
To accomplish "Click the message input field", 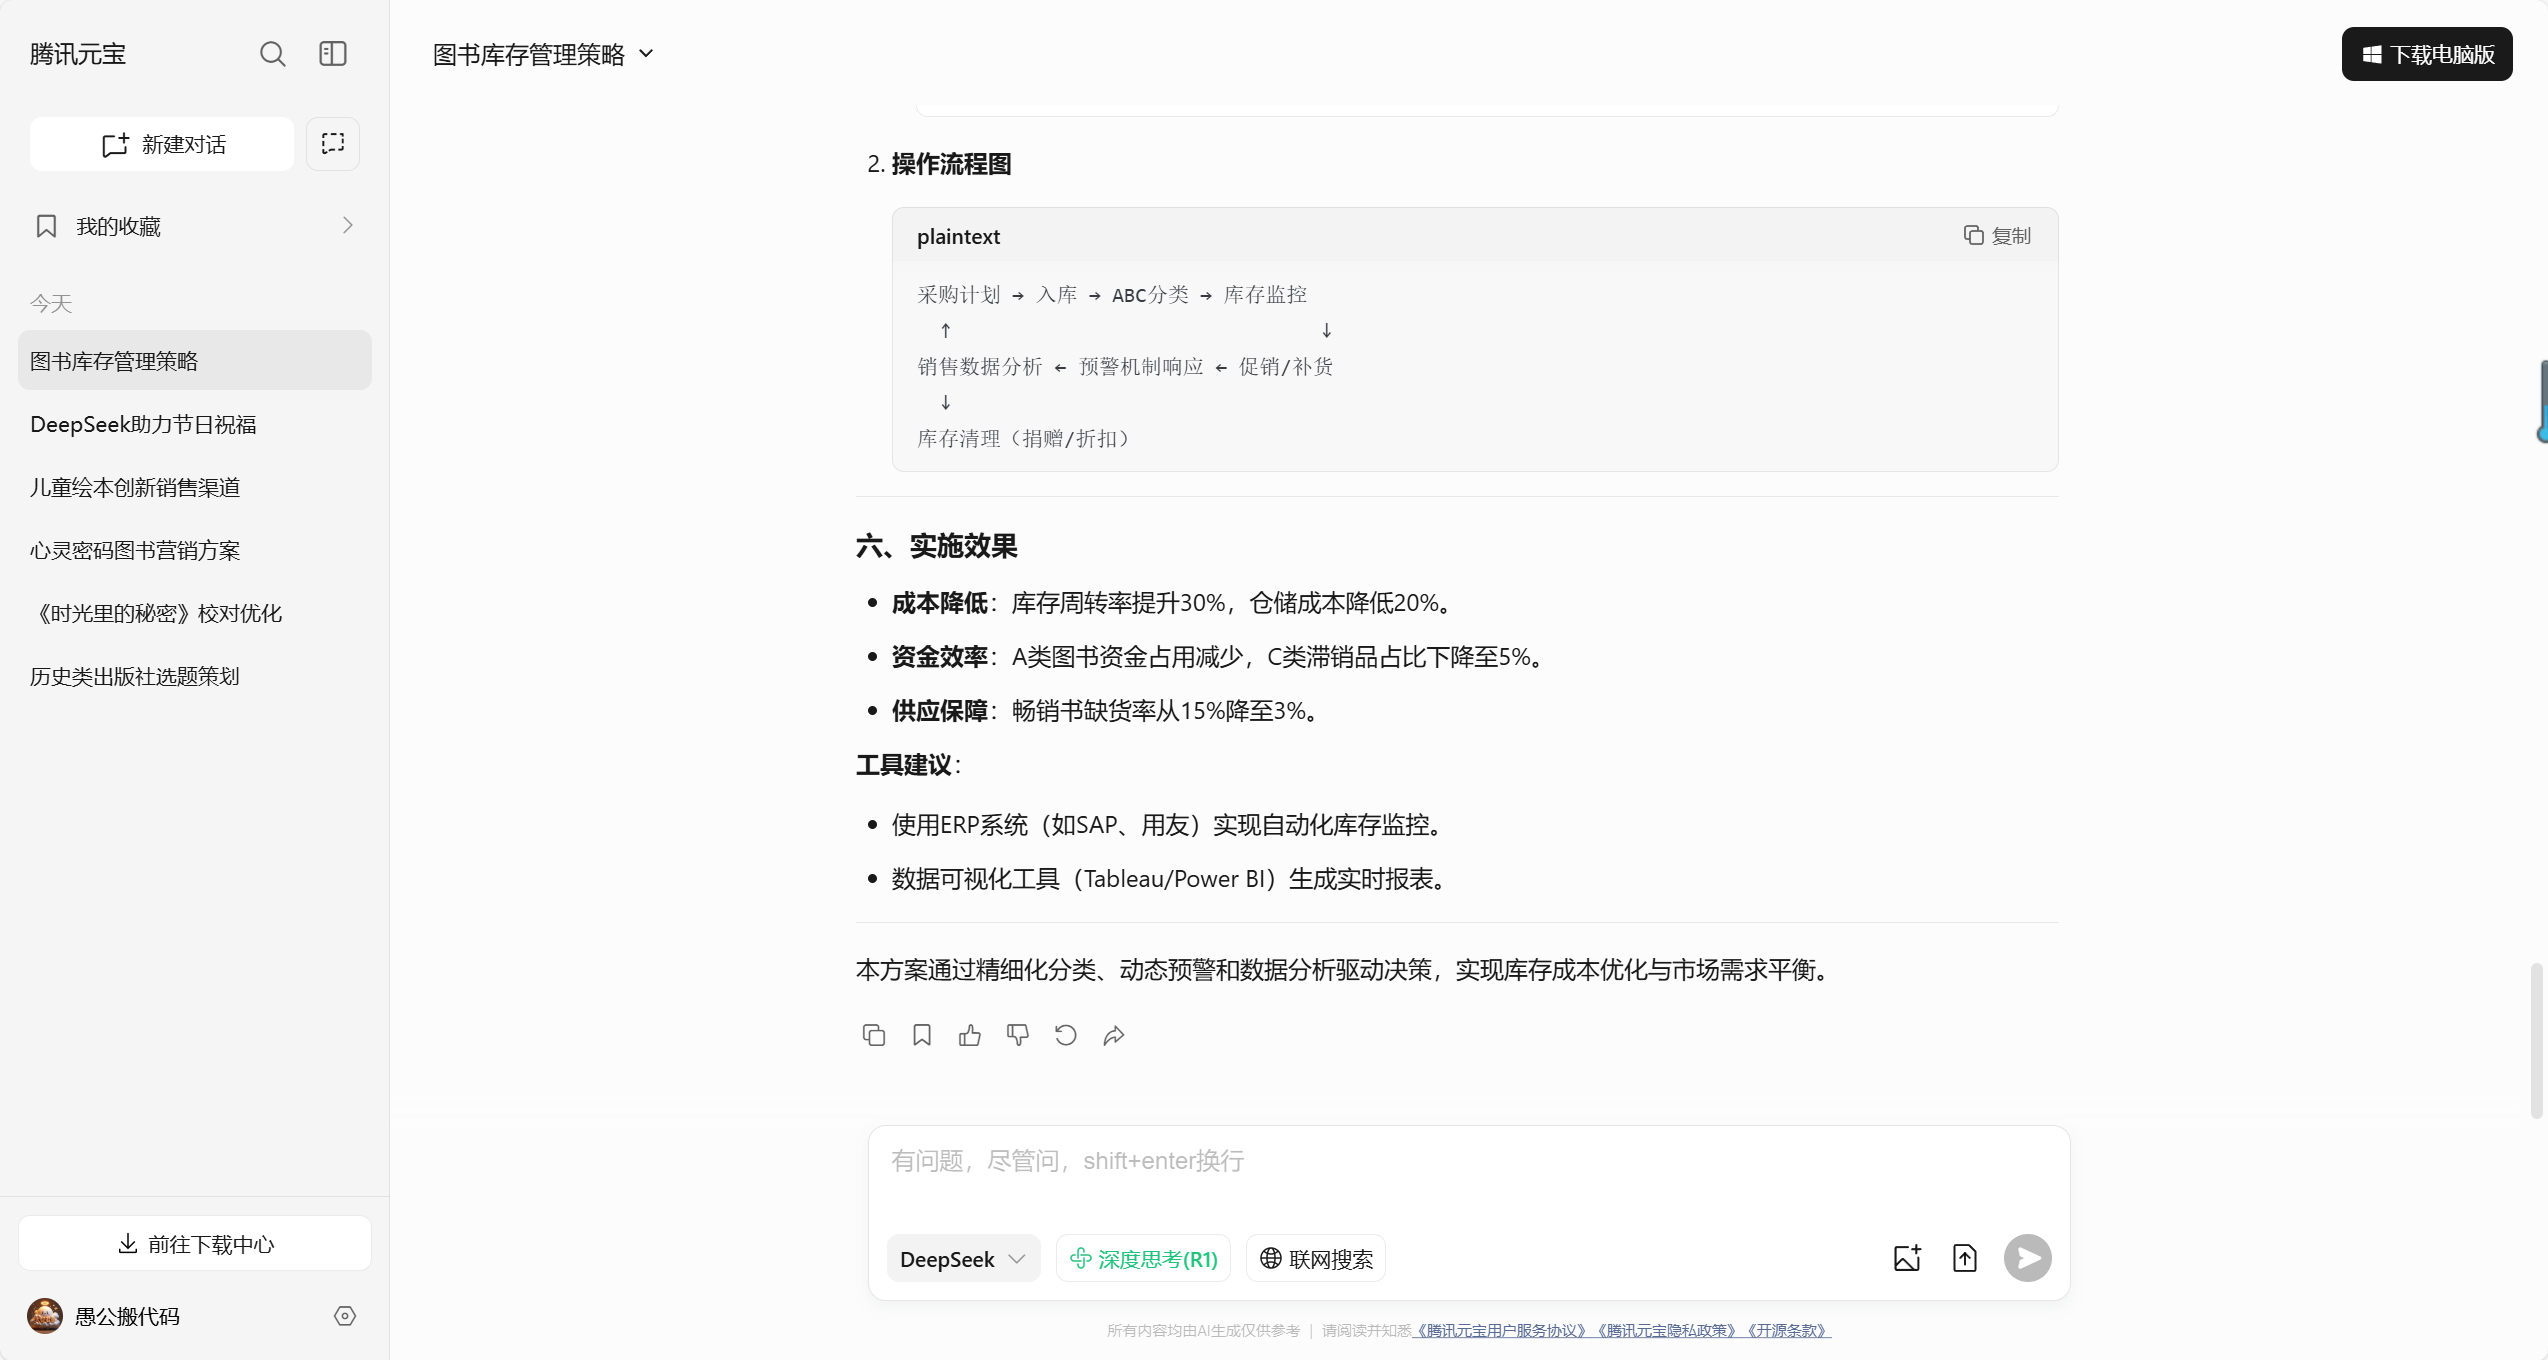I will pos(1468,1162).
